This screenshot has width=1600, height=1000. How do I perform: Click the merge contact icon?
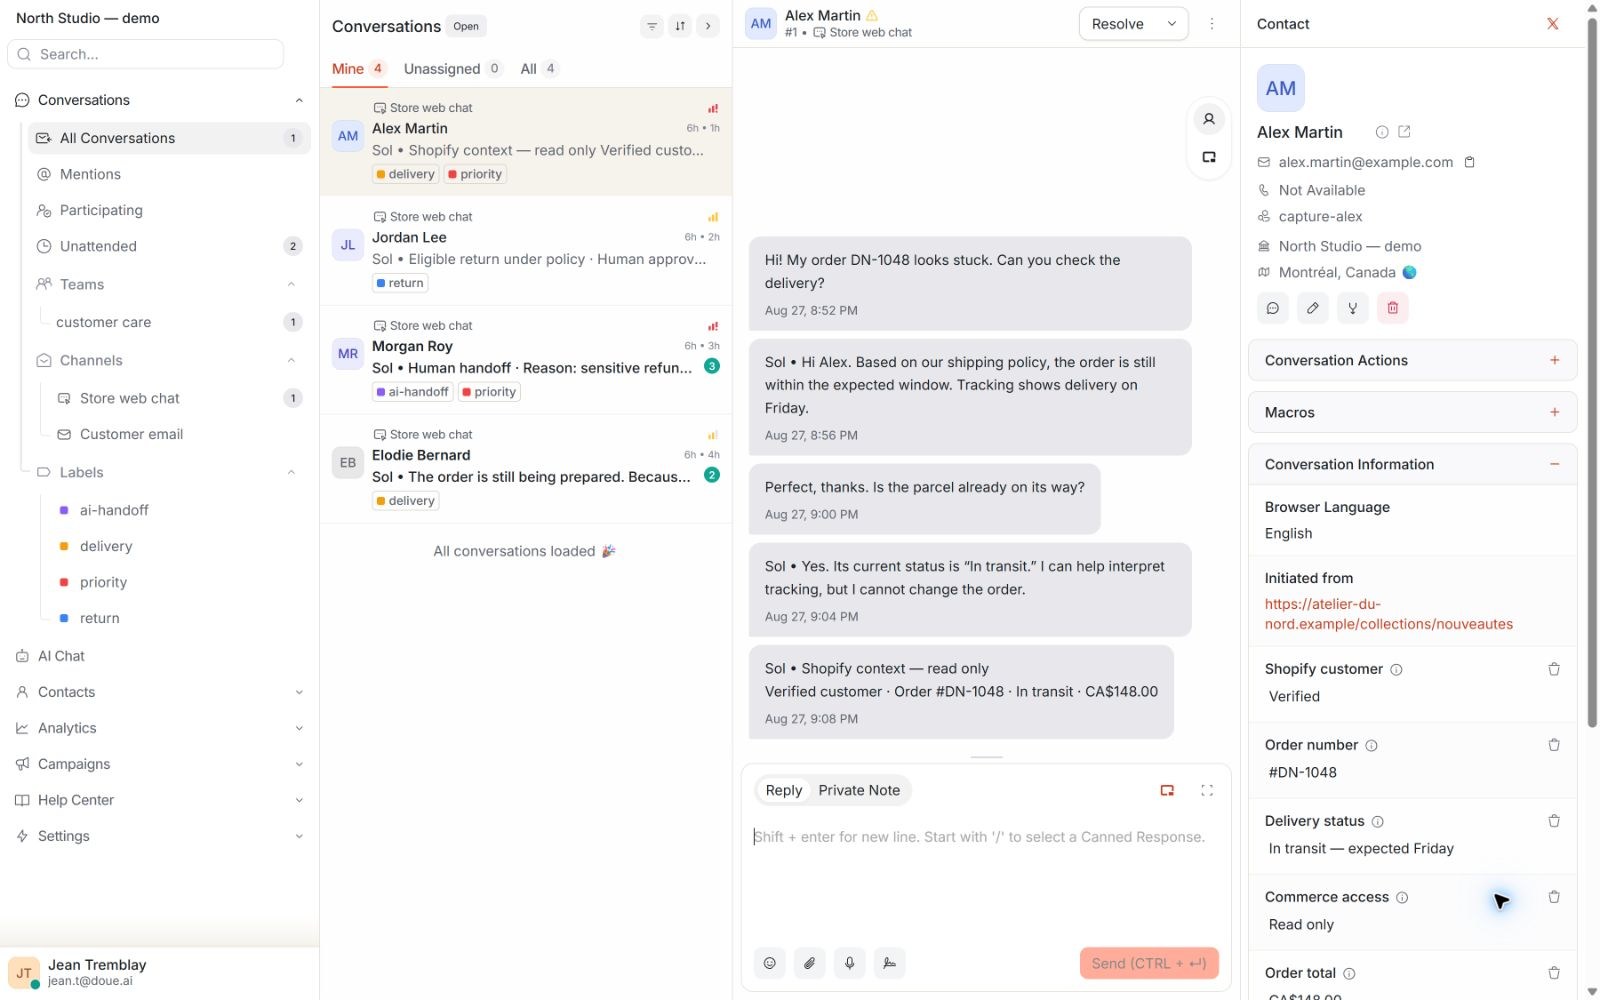1352,308
